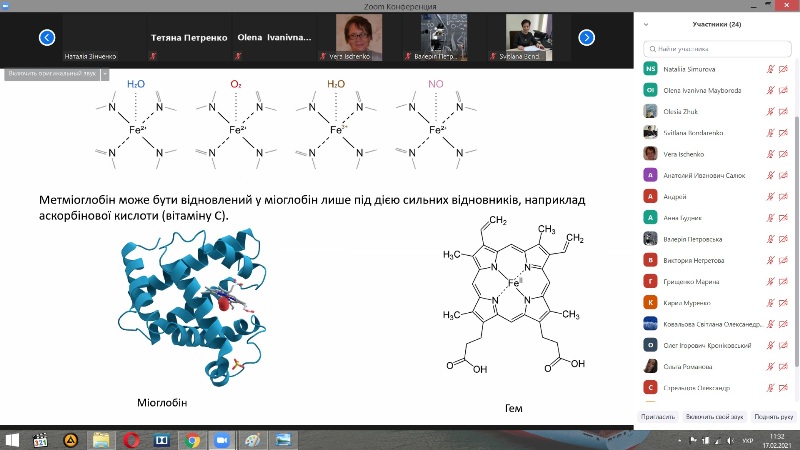Open Opera browser from the taskbar

tap(131, 439)
